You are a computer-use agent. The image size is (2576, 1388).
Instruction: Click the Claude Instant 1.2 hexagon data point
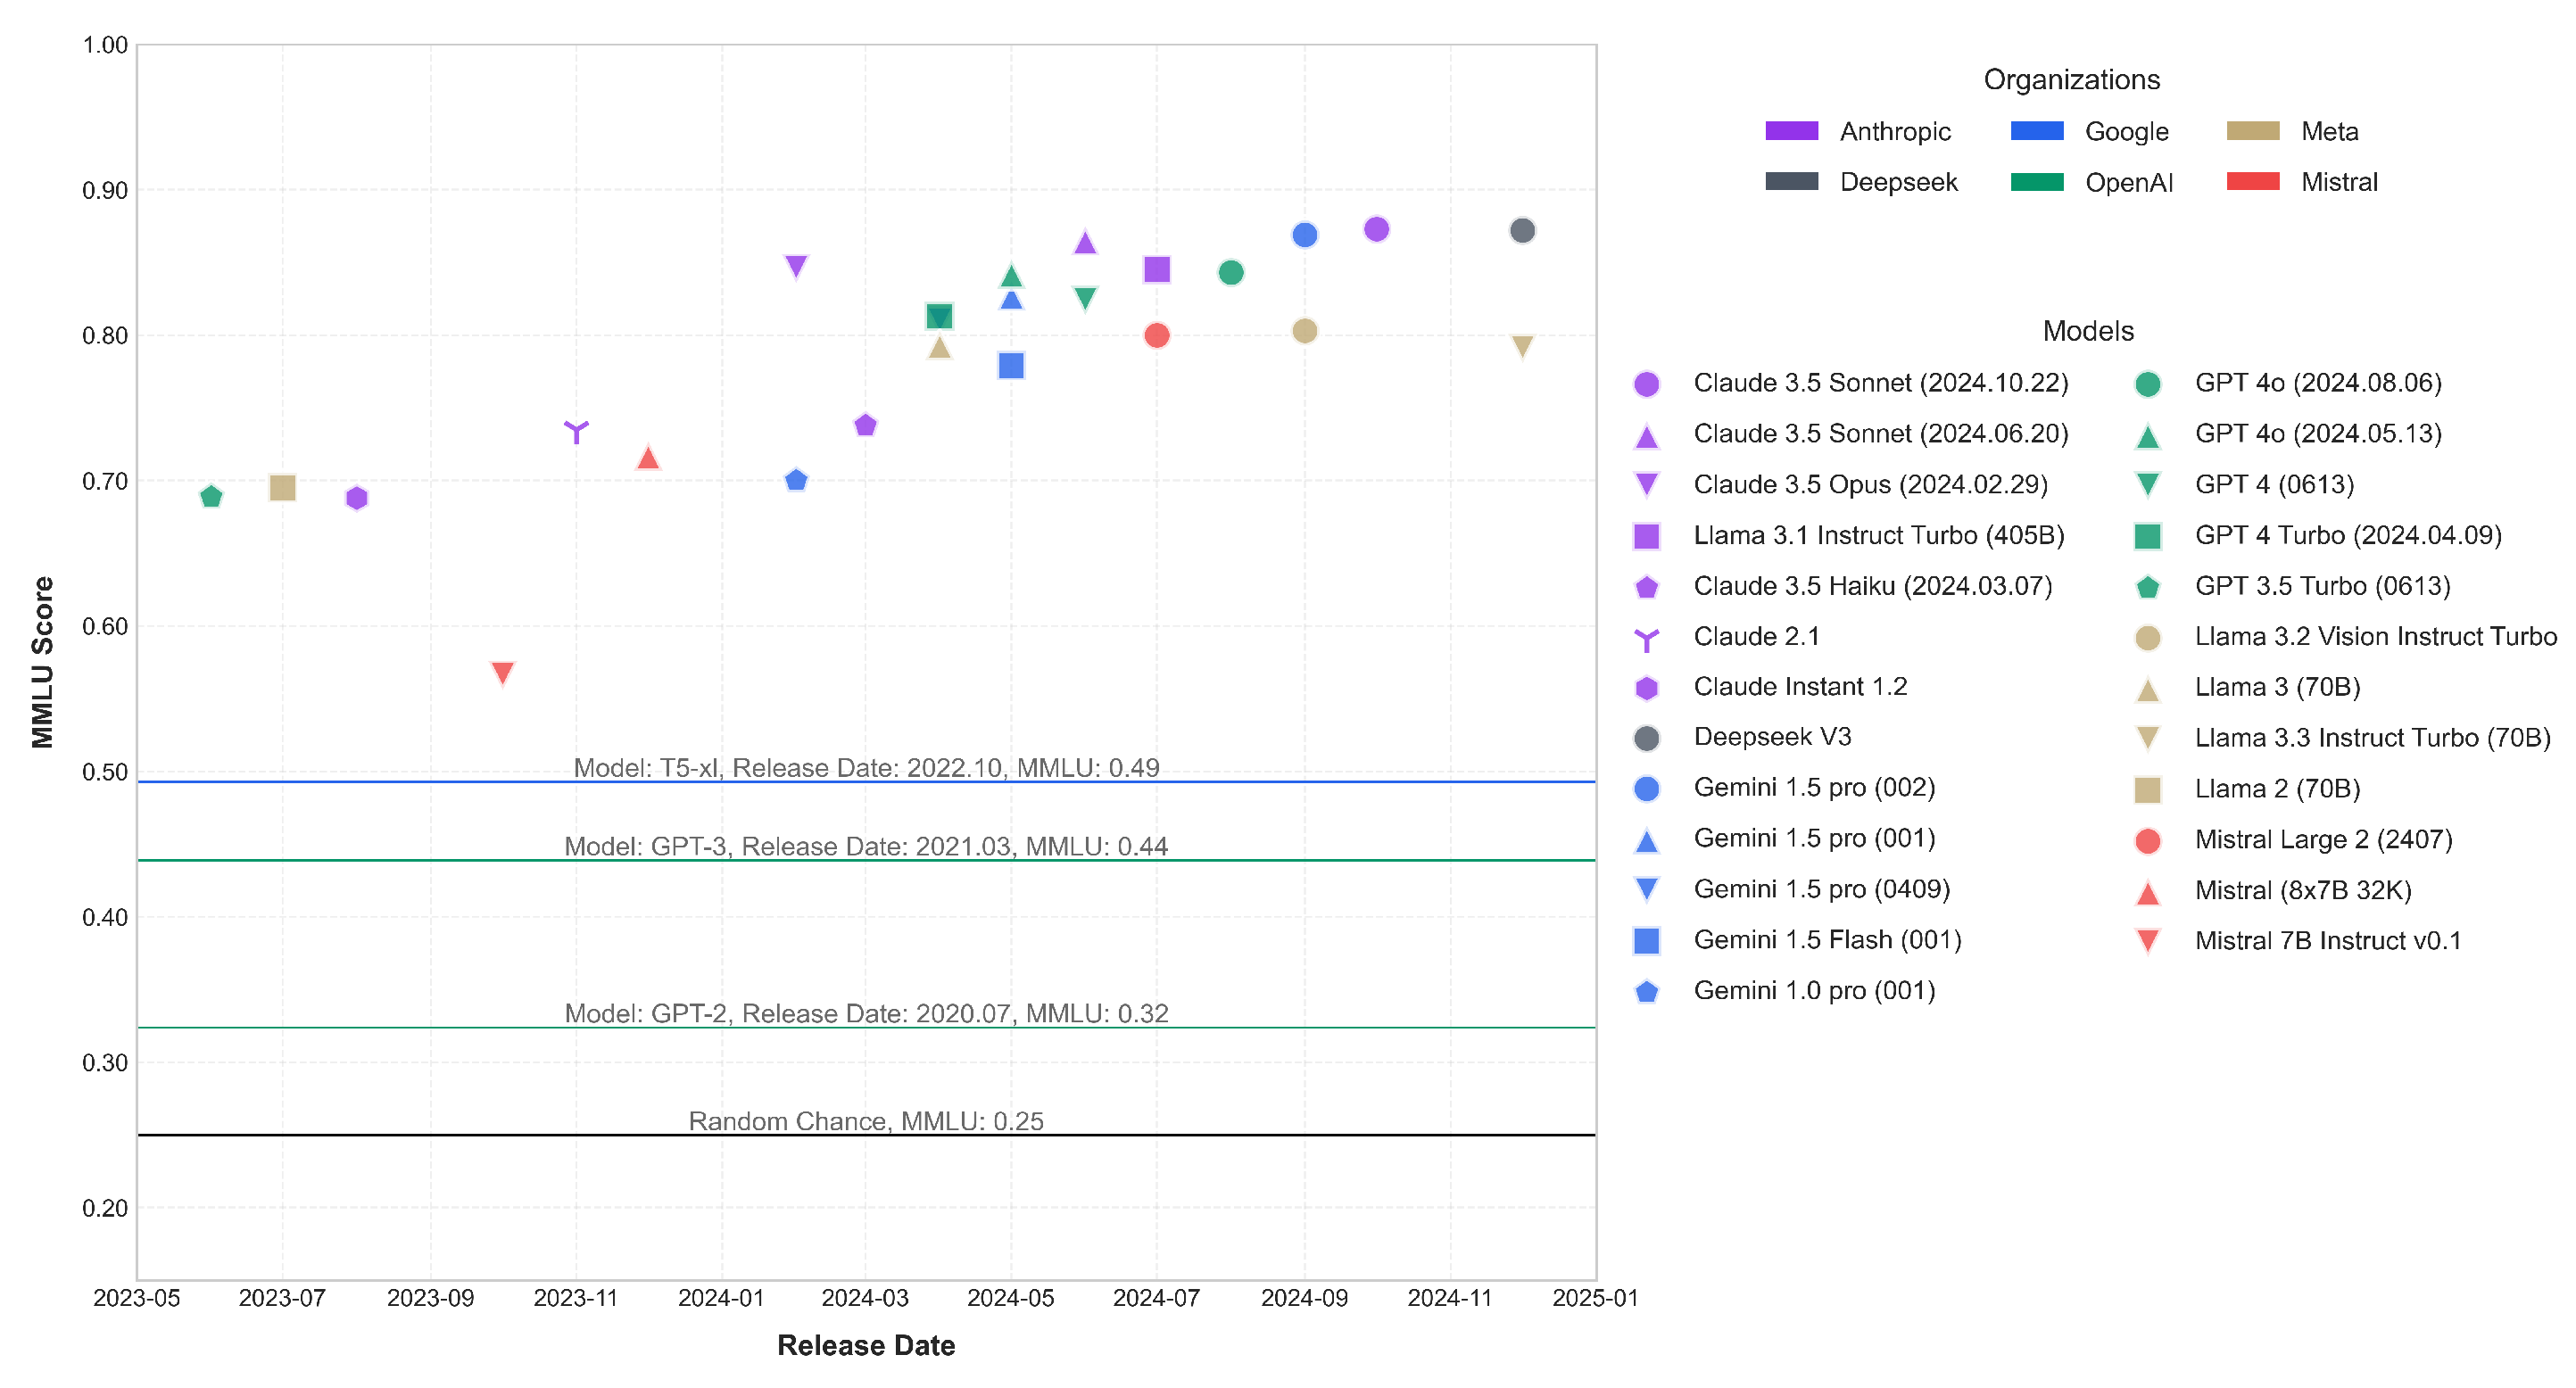pos(356,498)
